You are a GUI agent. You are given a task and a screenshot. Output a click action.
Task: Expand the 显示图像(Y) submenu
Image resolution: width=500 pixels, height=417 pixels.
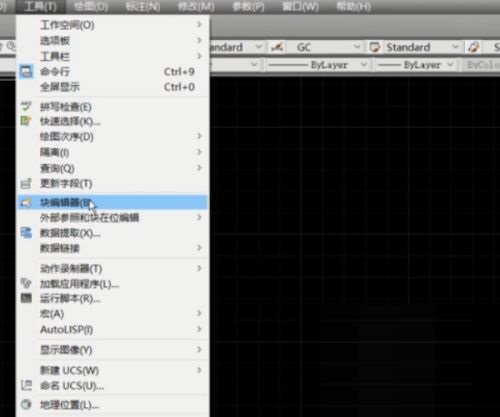pyautogui.click(x=113, y=350)
